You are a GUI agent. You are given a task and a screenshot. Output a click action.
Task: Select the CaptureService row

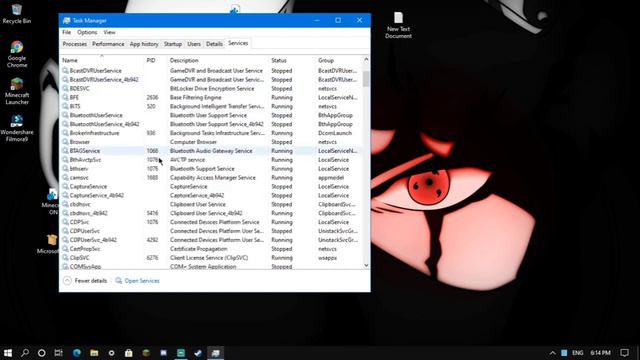pyautogui.click(x=211, y=187)
